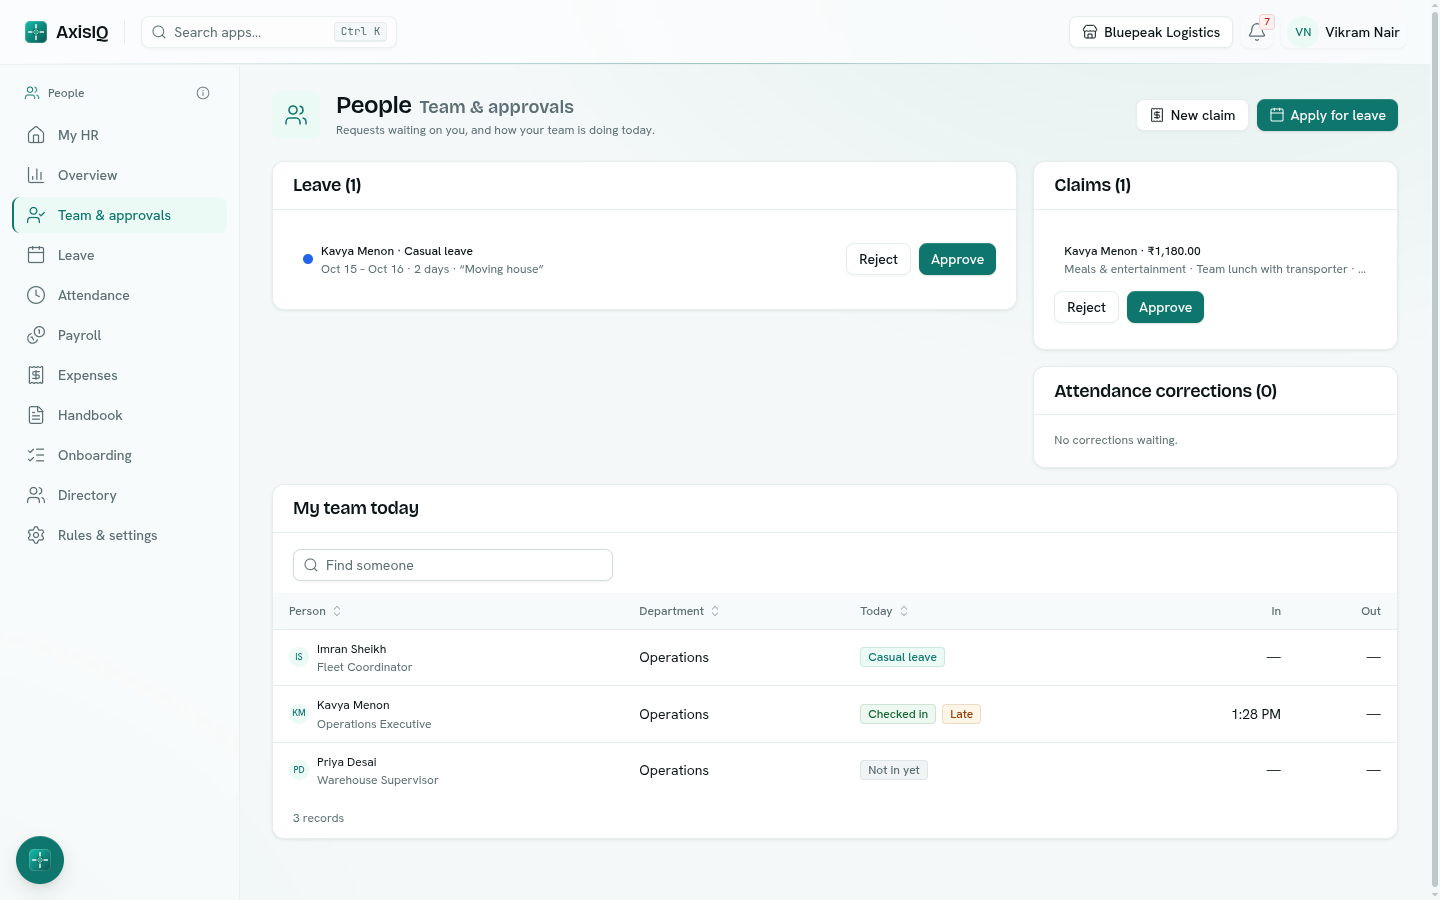Screen dimensions: 1440x900
Task: Click the Find someone search box
Action: pos(453,565)
